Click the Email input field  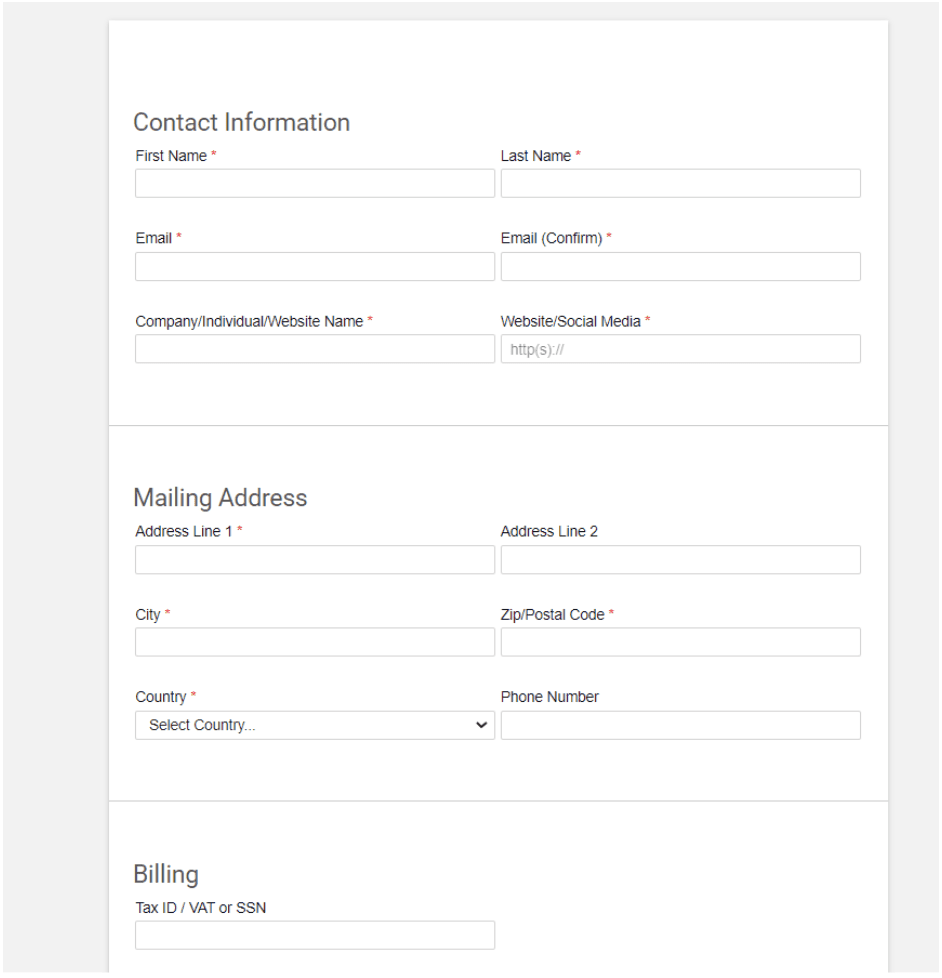[314, 267]
